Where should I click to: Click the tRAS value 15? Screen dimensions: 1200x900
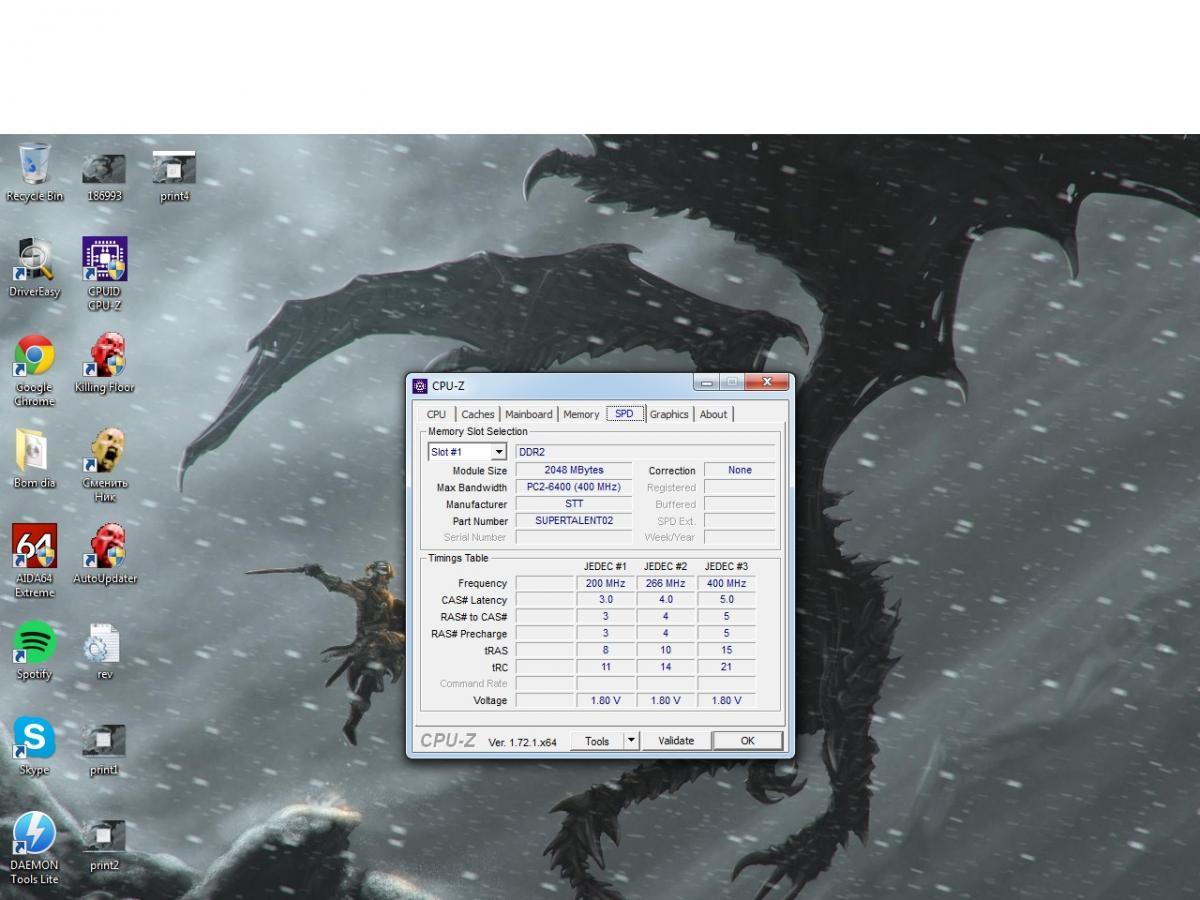[726, 650]
